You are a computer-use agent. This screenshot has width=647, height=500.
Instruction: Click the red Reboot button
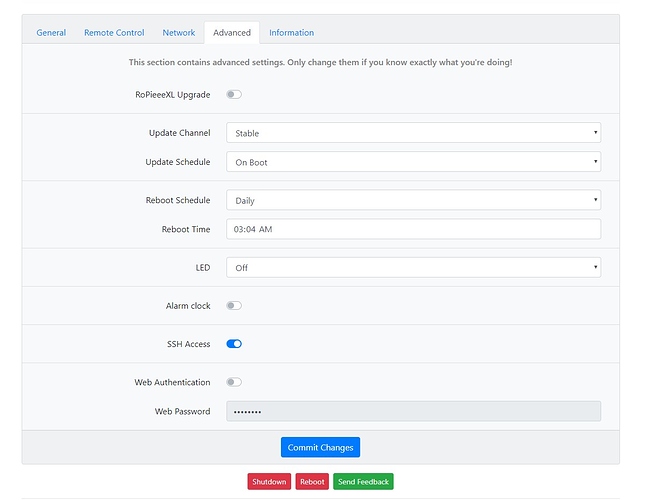point(312,481)
